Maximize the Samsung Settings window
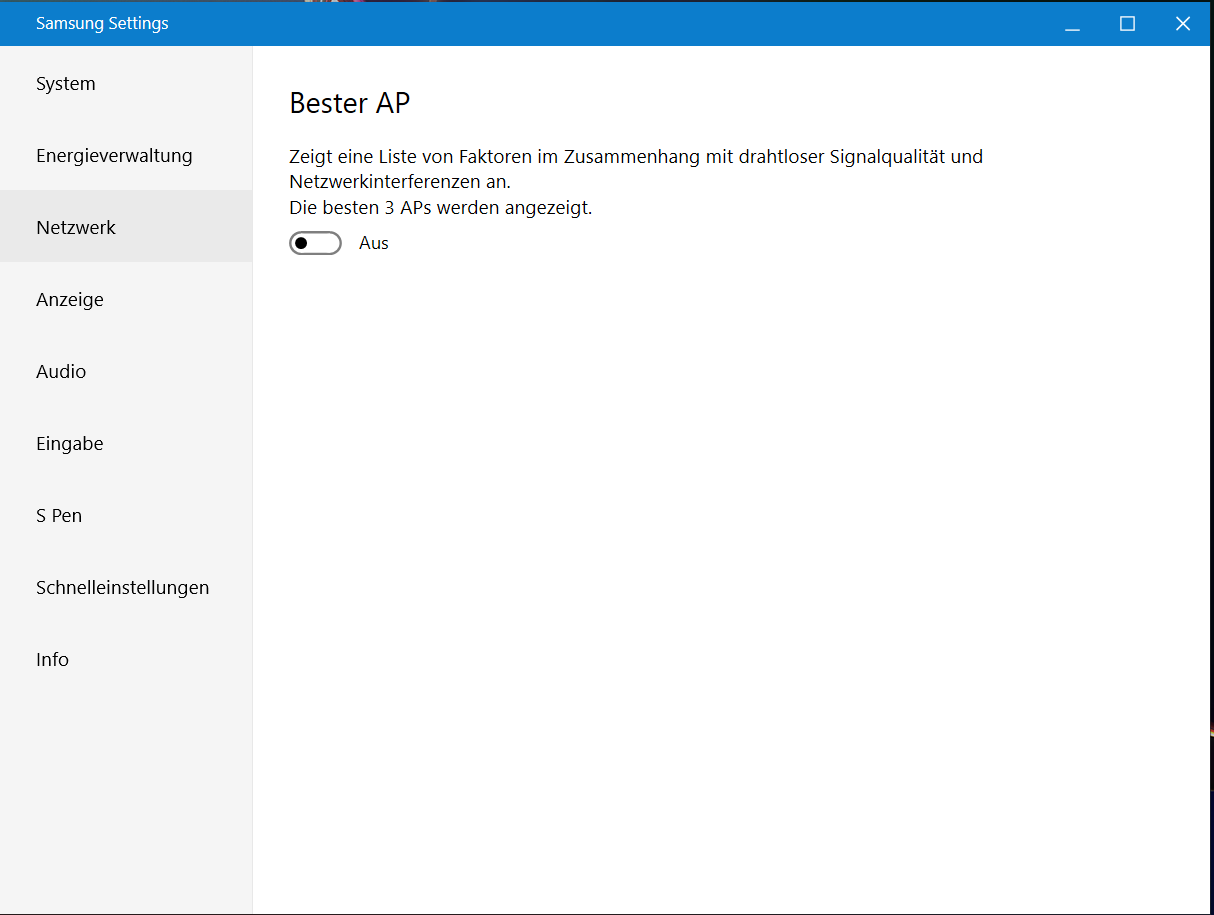 pos(1127,24)
